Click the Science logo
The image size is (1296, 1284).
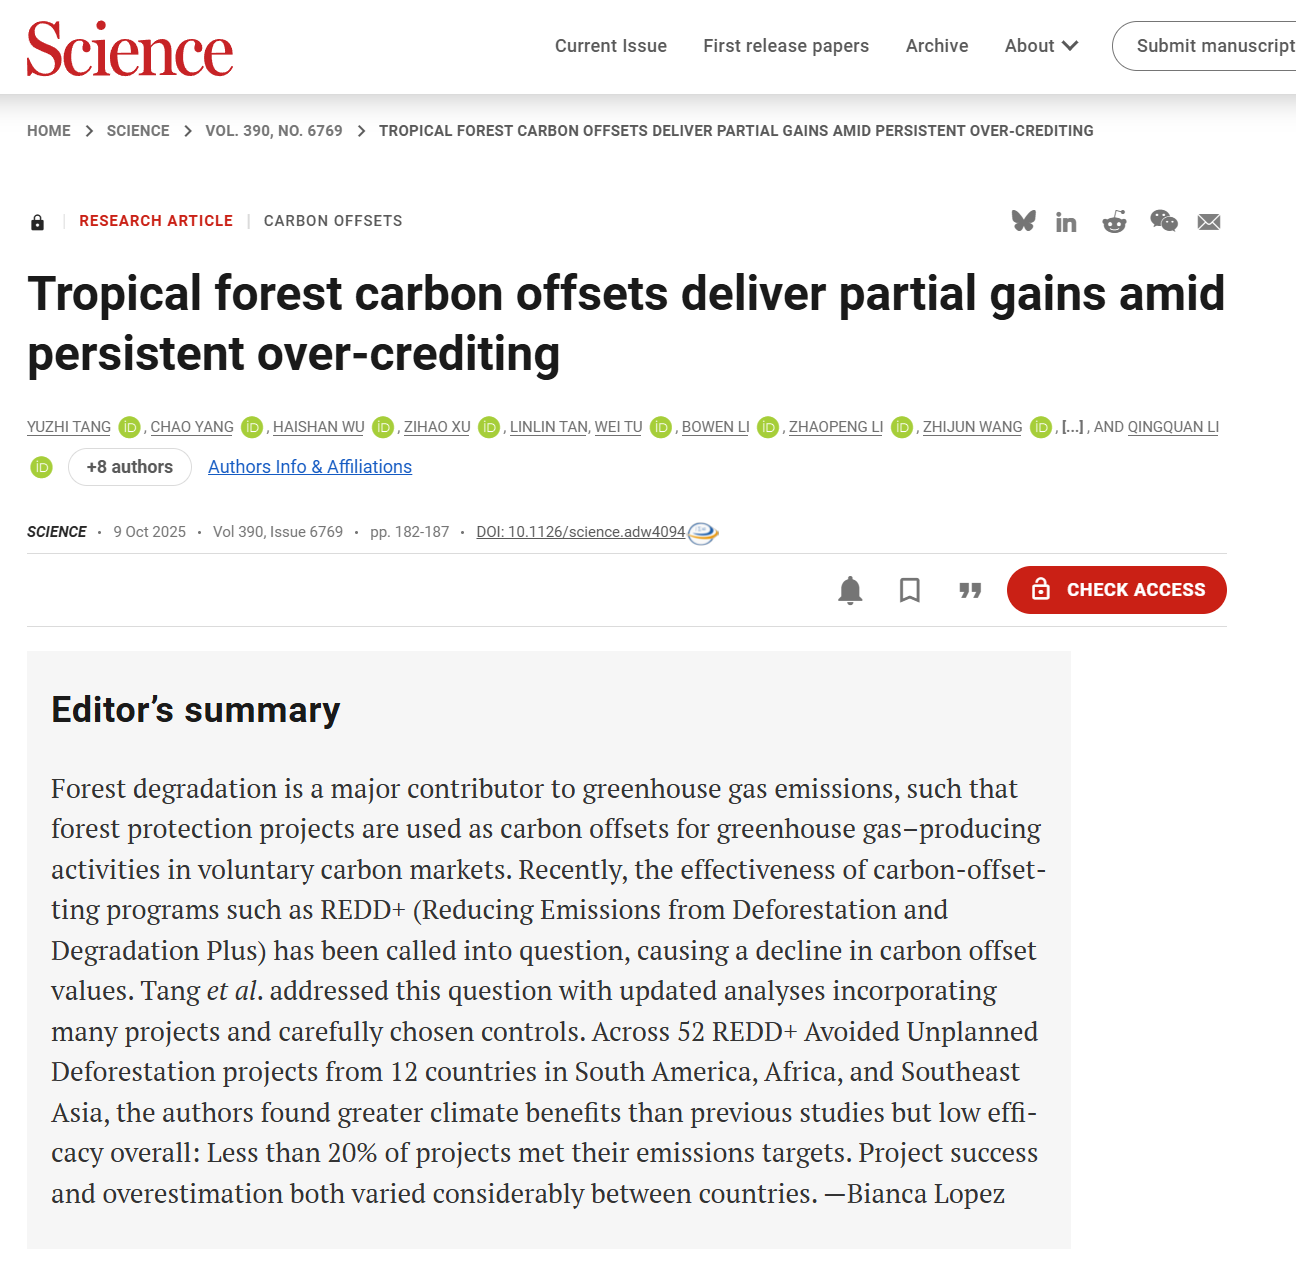[130, 49]
